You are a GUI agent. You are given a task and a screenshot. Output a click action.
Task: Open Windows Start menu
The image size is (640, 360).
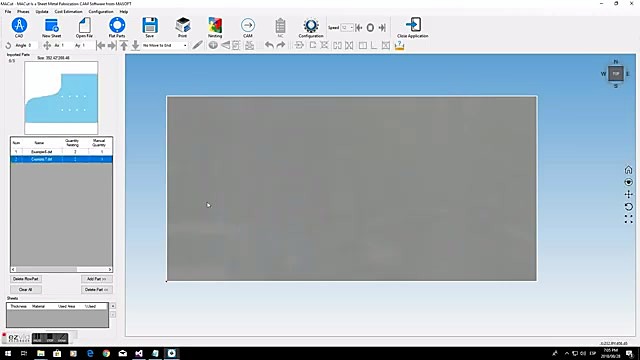tap(7, 353)
